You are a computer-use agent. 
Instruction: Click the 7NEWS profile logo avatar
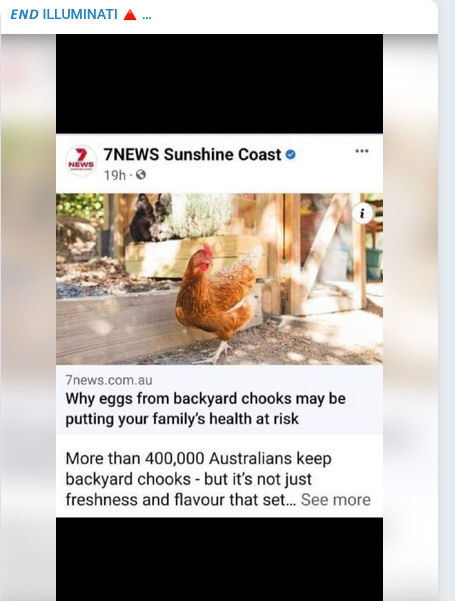[81, 160]
